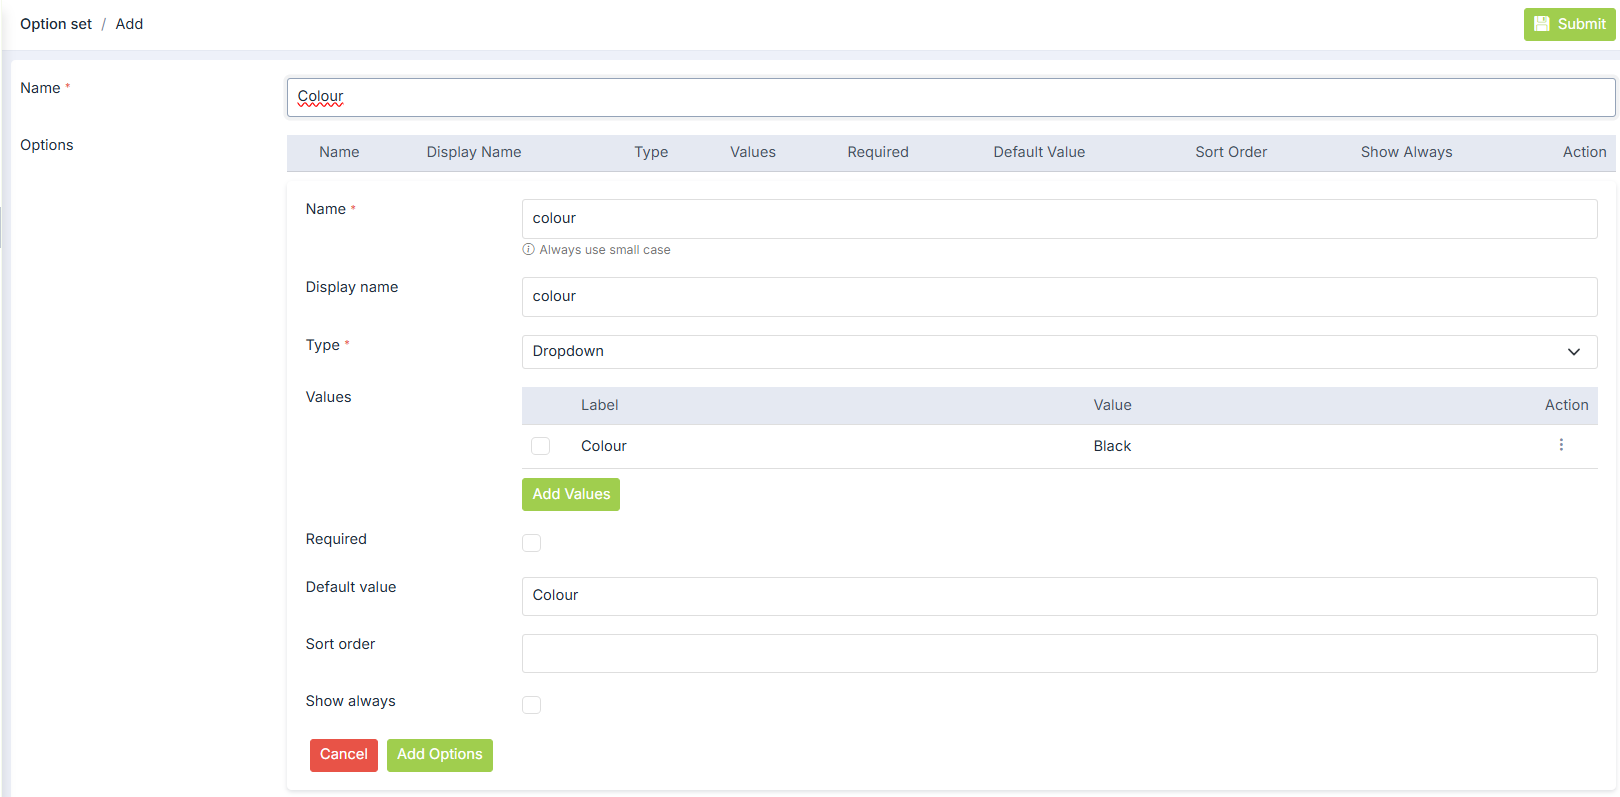
Task: Click the Sort Order column header
Action: (x=1230, y=152)
